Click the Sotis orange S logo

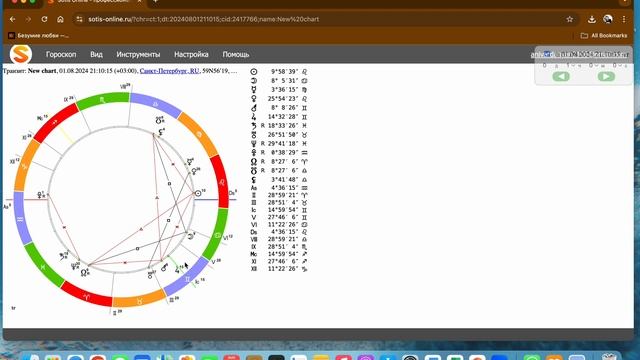click(21, 54)
